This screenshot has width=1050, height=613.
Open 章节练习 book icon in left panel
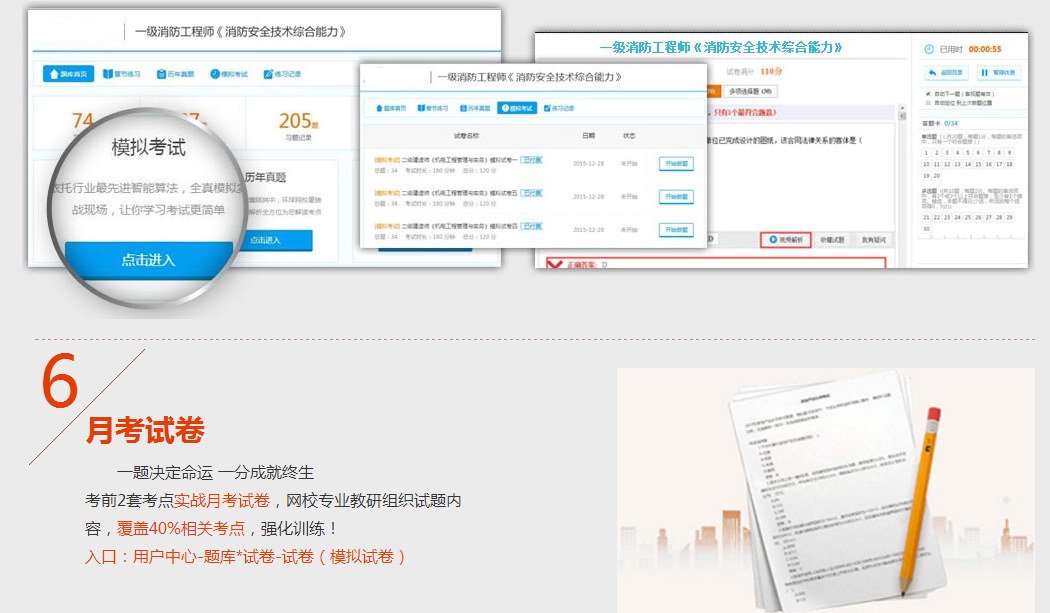pos(109,74)
